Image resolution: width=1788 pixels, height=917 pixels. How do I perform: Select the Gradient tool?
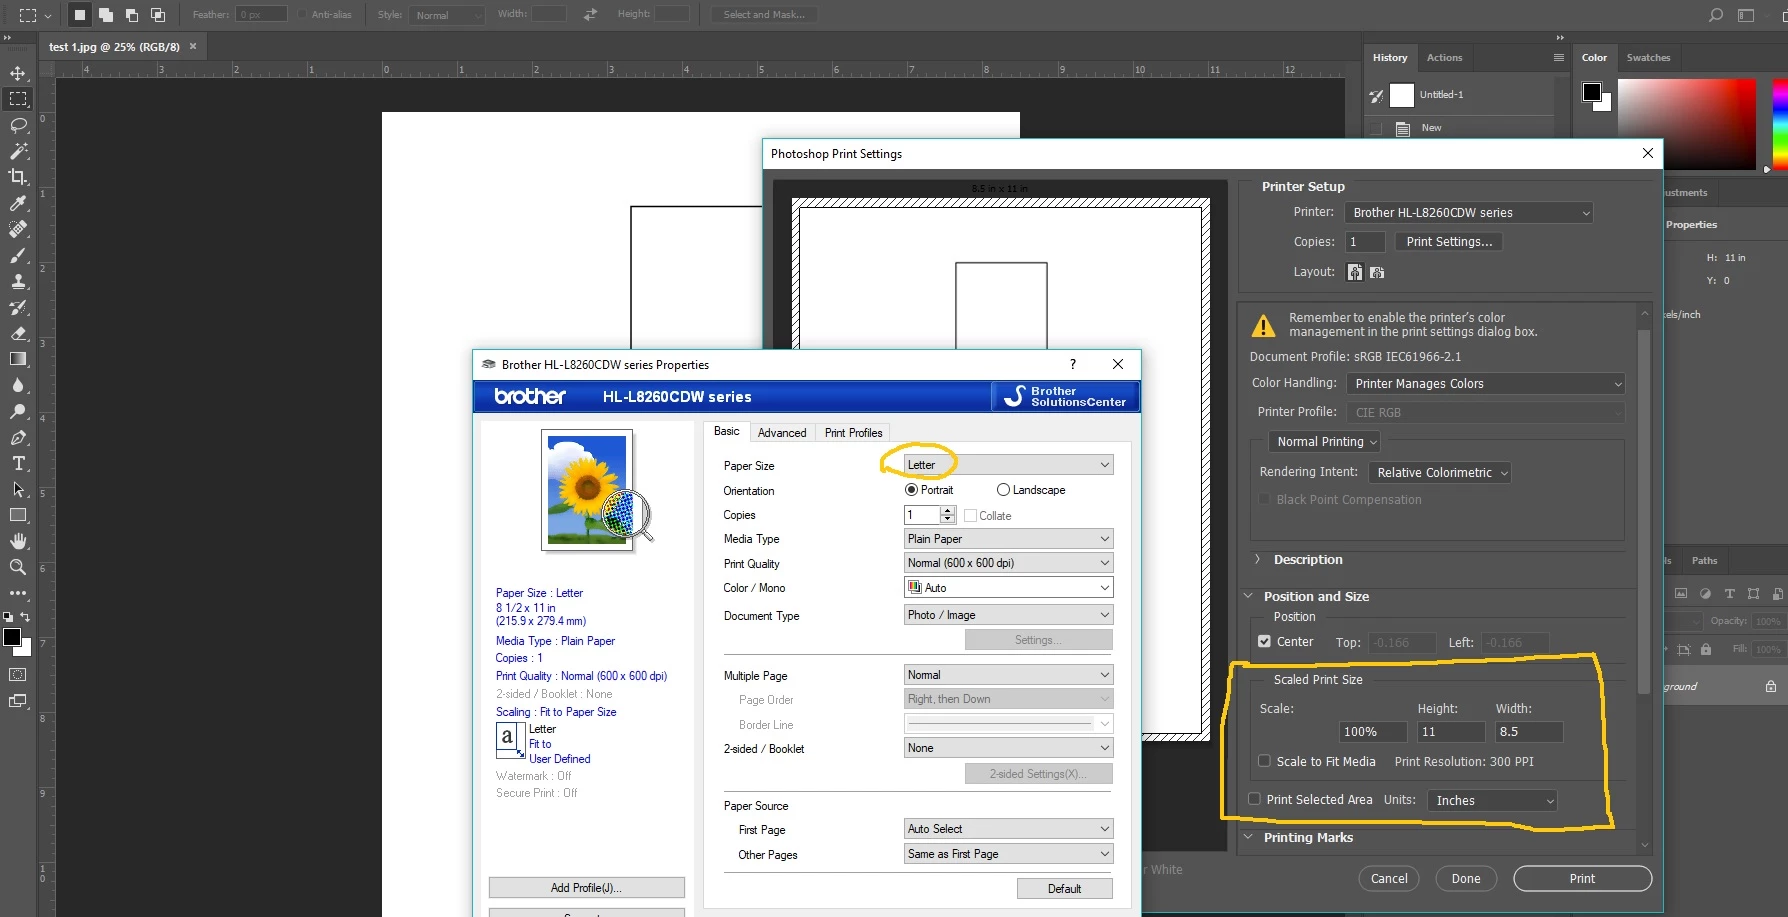tap(18, 359)
